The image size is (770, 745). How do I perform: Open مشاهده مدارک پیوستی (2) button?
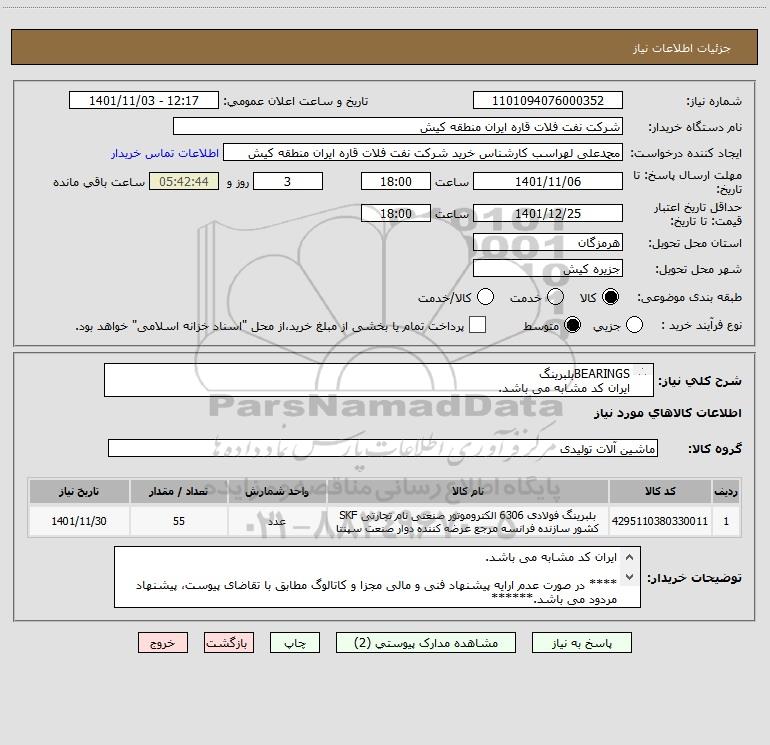[x=426, y=643]
